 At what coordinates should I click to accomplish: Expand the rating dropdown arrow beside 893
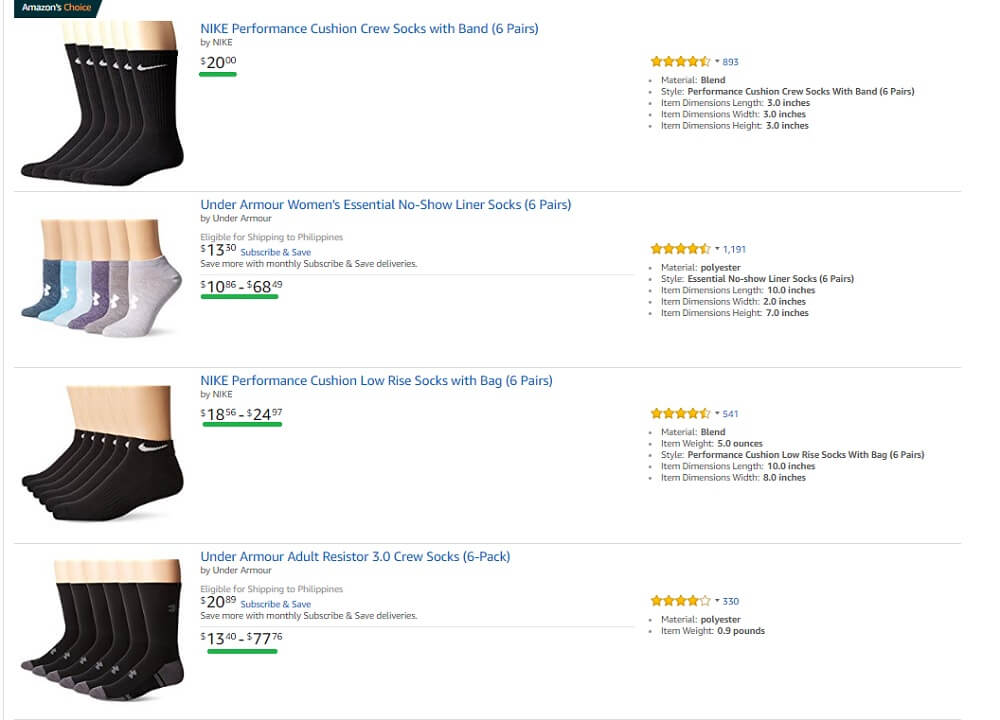[717, 62]
